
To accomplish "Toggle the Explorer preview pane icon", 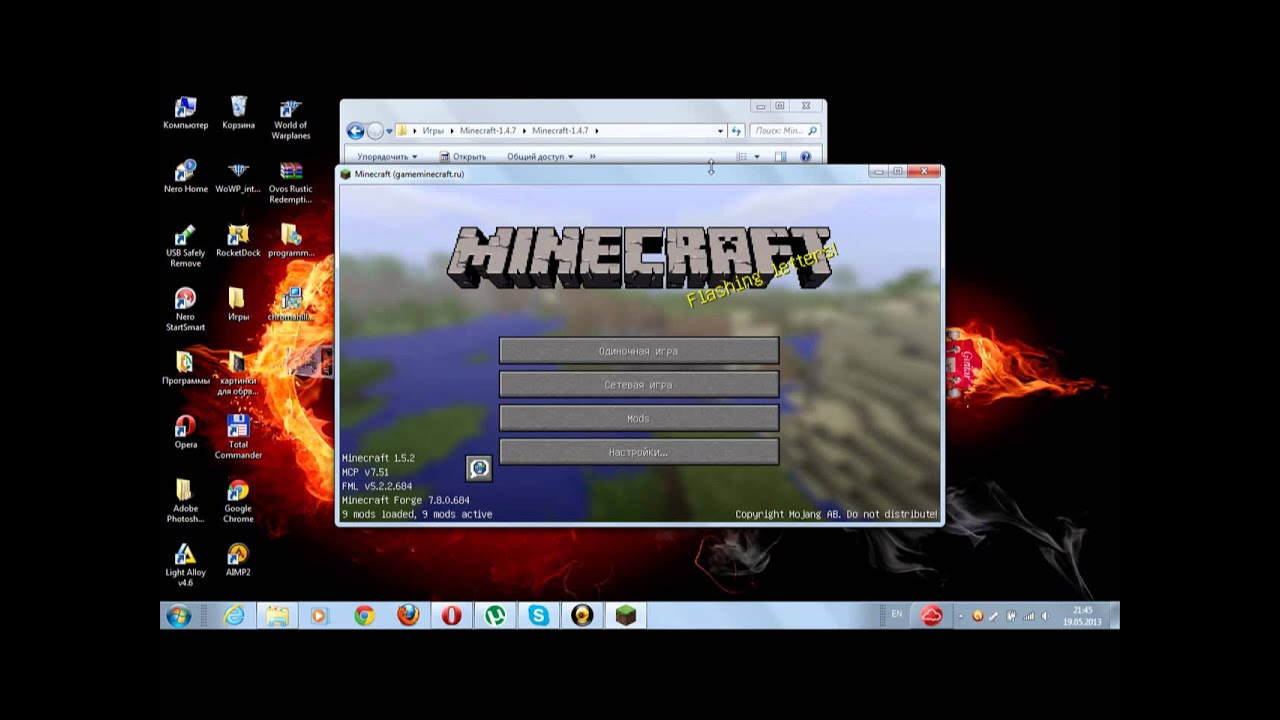I will 780,157.
